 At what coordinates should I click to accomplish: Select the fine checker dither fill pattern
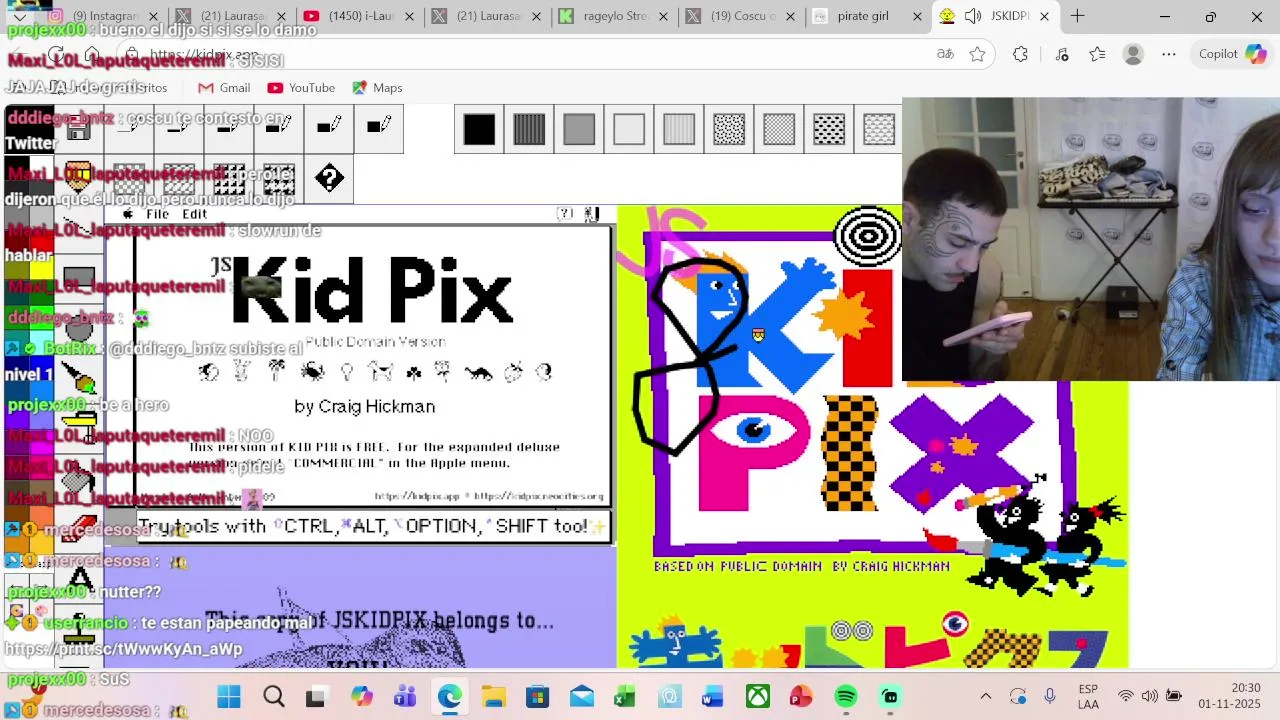[779, 129]
